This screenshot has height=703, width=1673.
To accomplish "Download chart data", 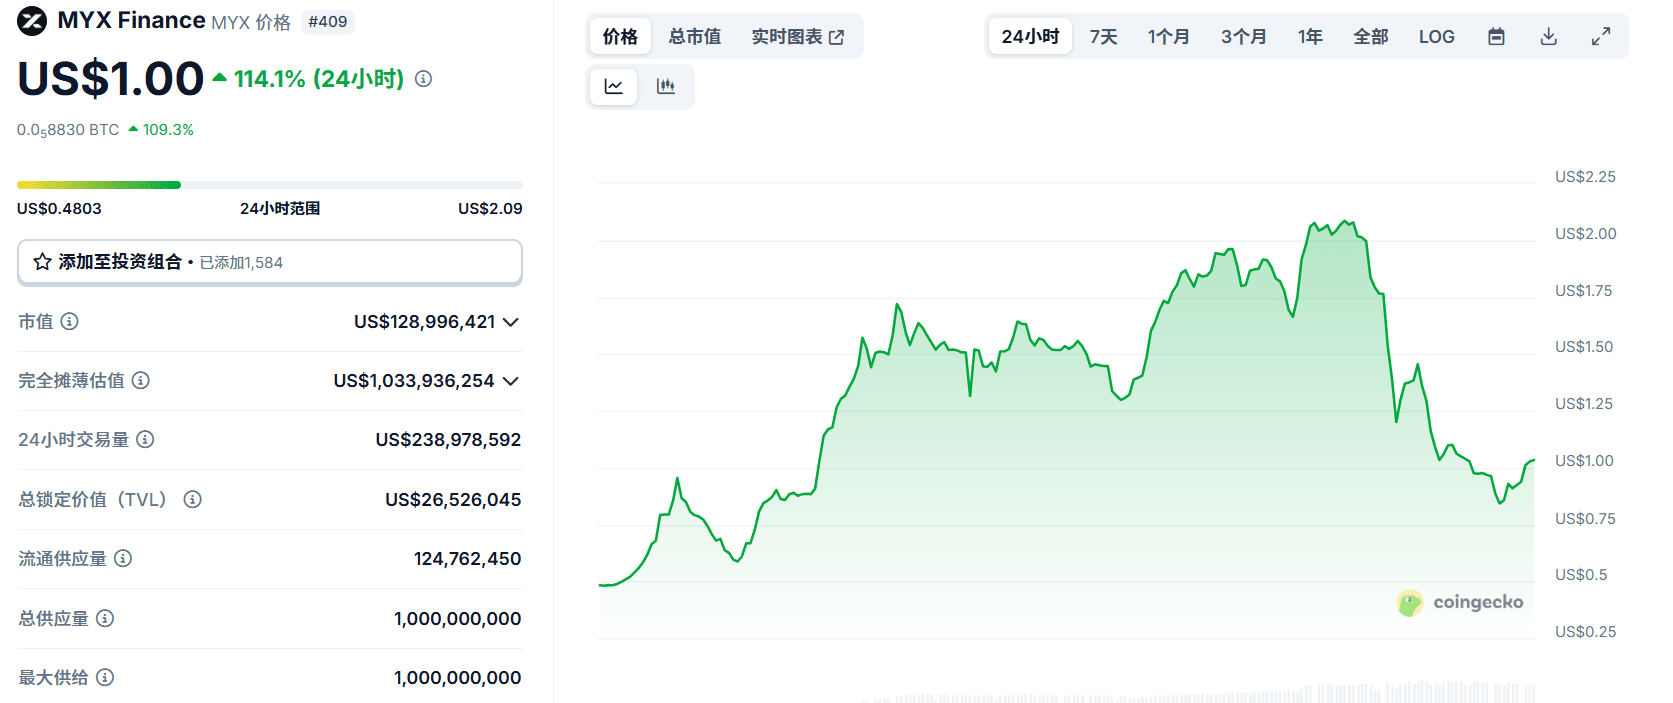I will click(1548, 37).
